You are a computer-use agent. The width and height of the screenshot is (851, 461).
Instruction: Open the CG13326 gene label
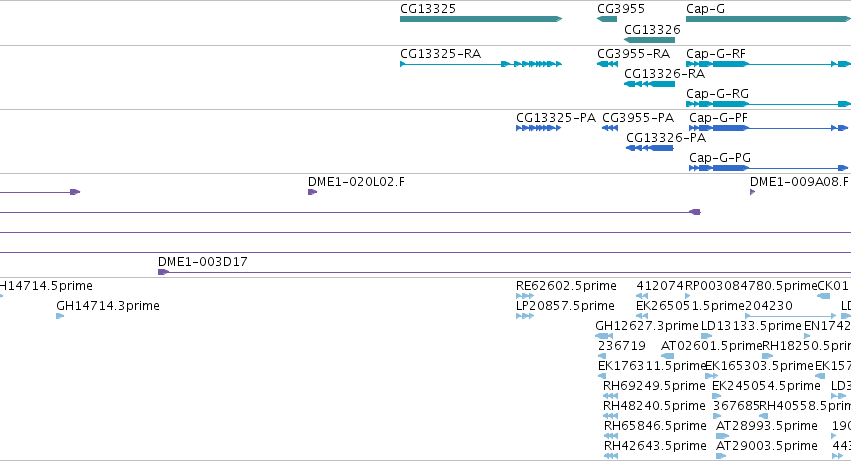click(x=652, y=30)
